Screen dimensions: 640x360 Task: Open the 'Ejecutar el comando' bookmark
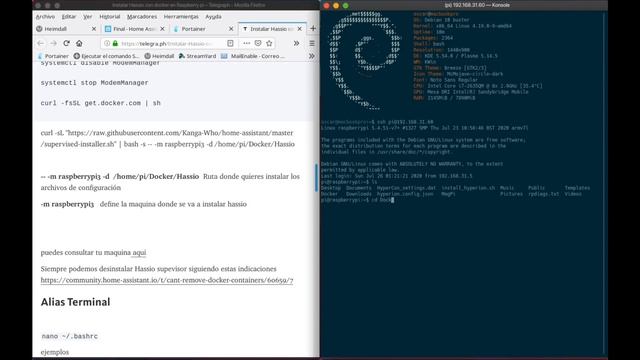(x=106, y=56)
